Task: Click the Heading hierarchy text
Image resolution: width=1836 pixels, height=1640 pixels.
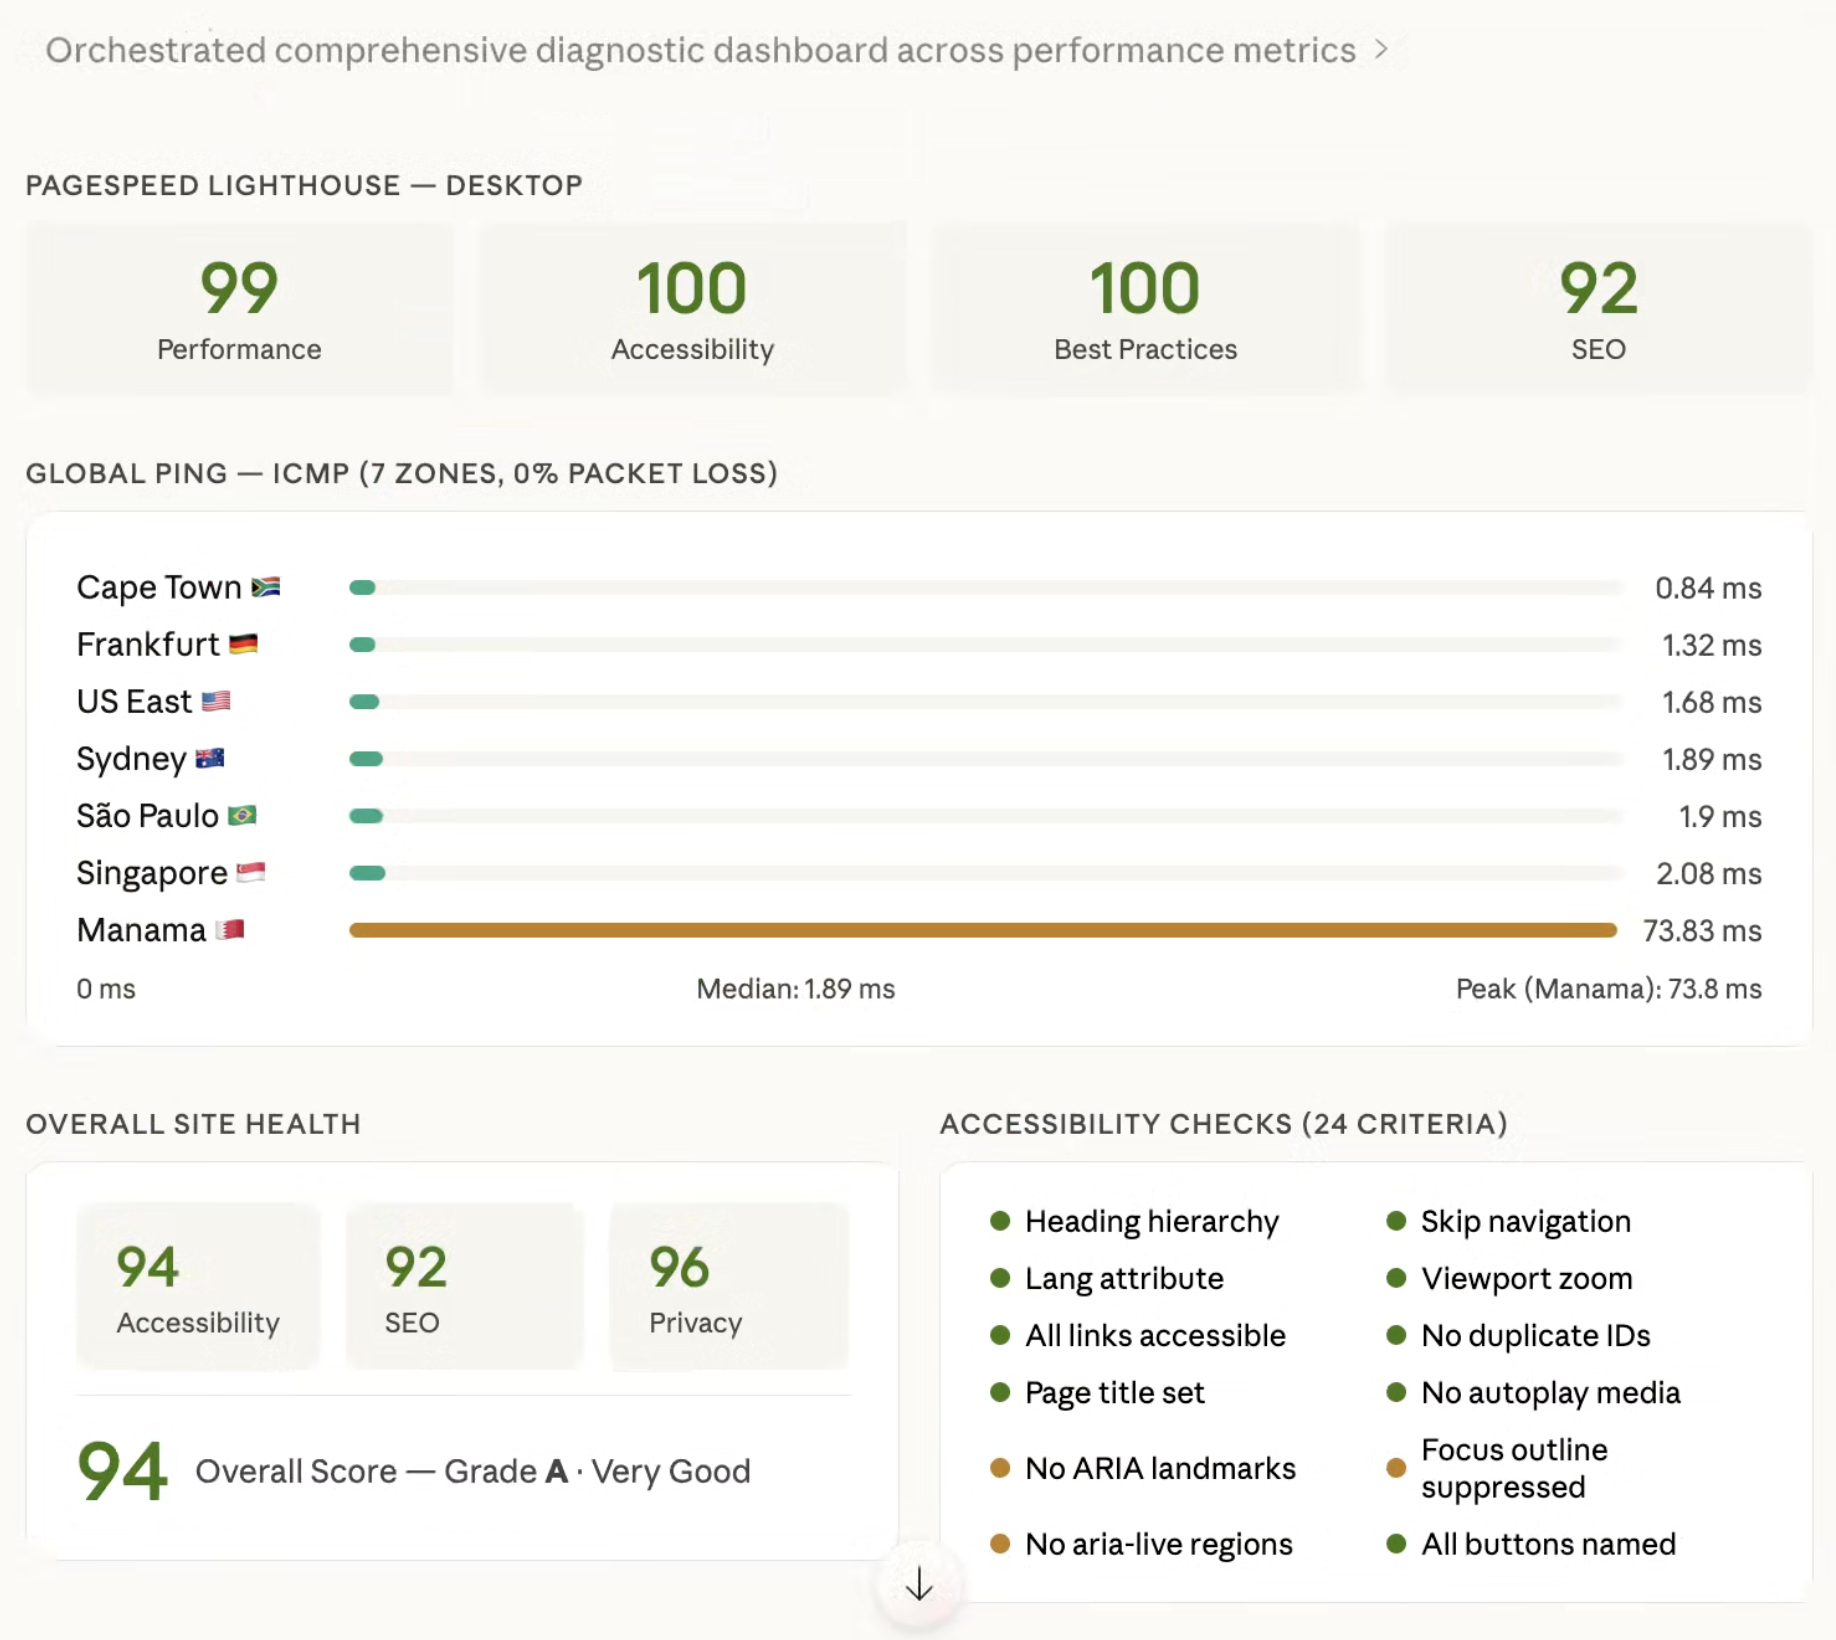Action: click(x=1152, y=1221)
